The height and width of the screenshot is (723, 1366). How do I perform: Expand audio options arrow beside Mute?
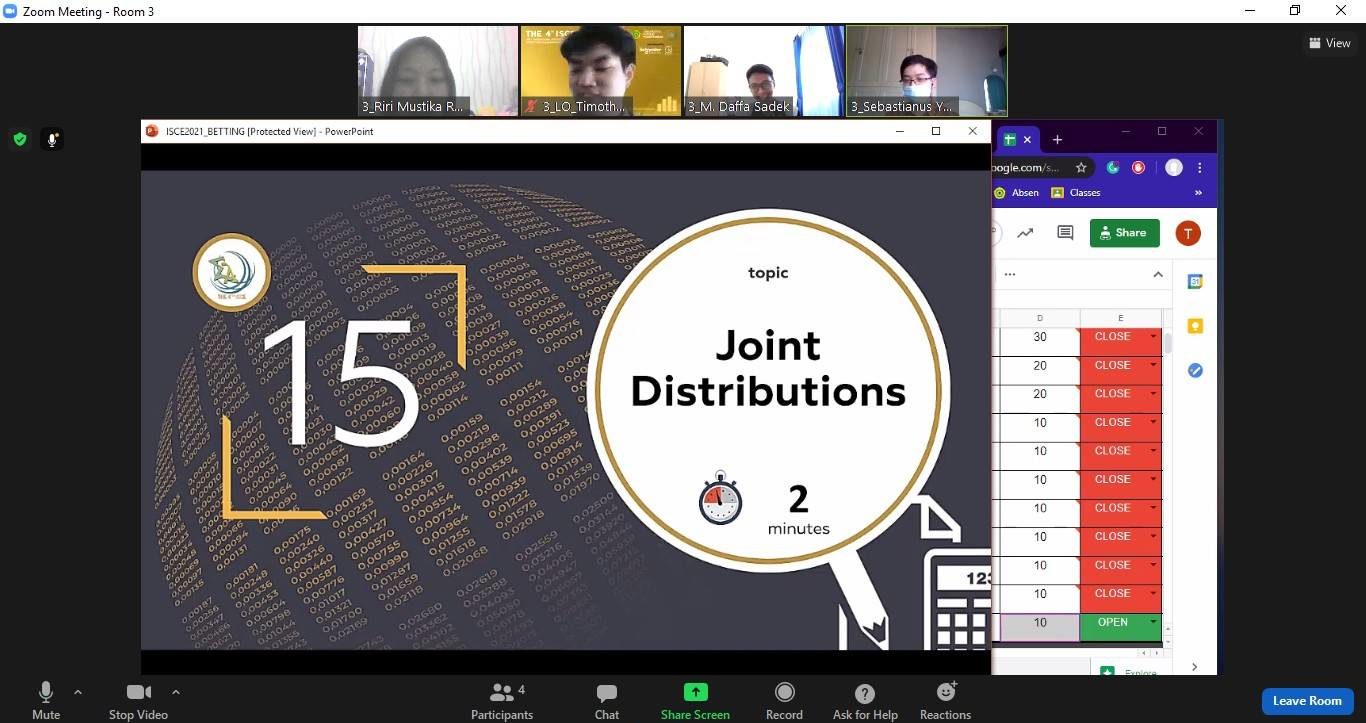(78, 692)
